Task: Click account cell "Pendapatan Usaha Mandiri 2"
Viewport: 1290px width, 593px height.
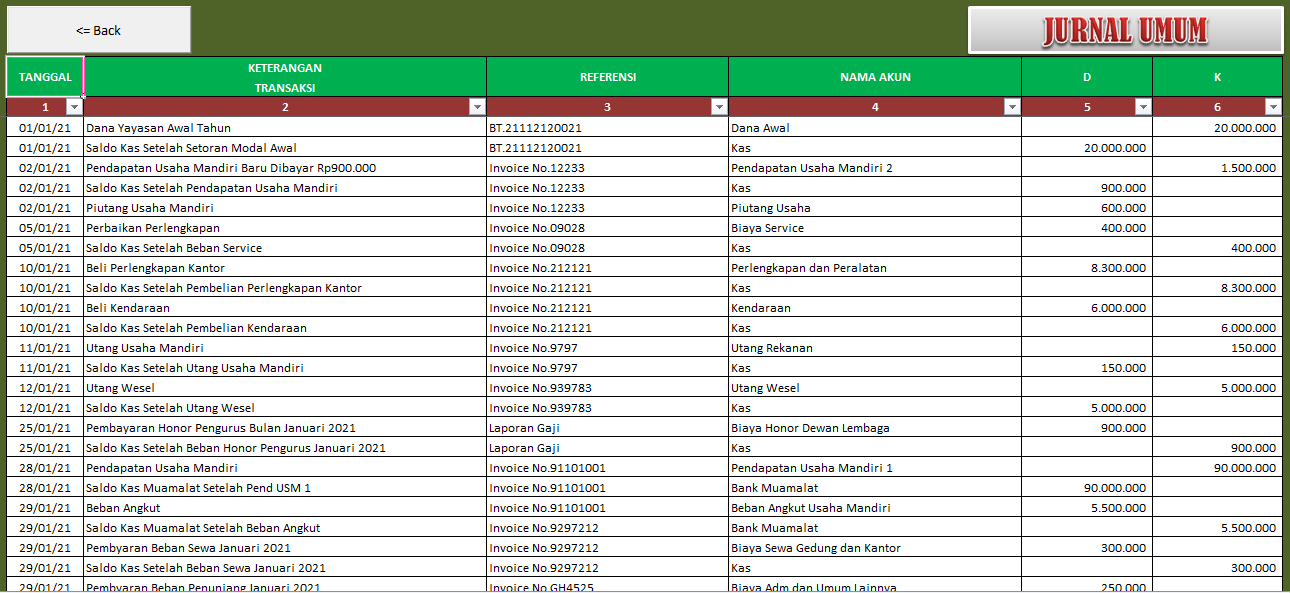Action: (875, 168)
